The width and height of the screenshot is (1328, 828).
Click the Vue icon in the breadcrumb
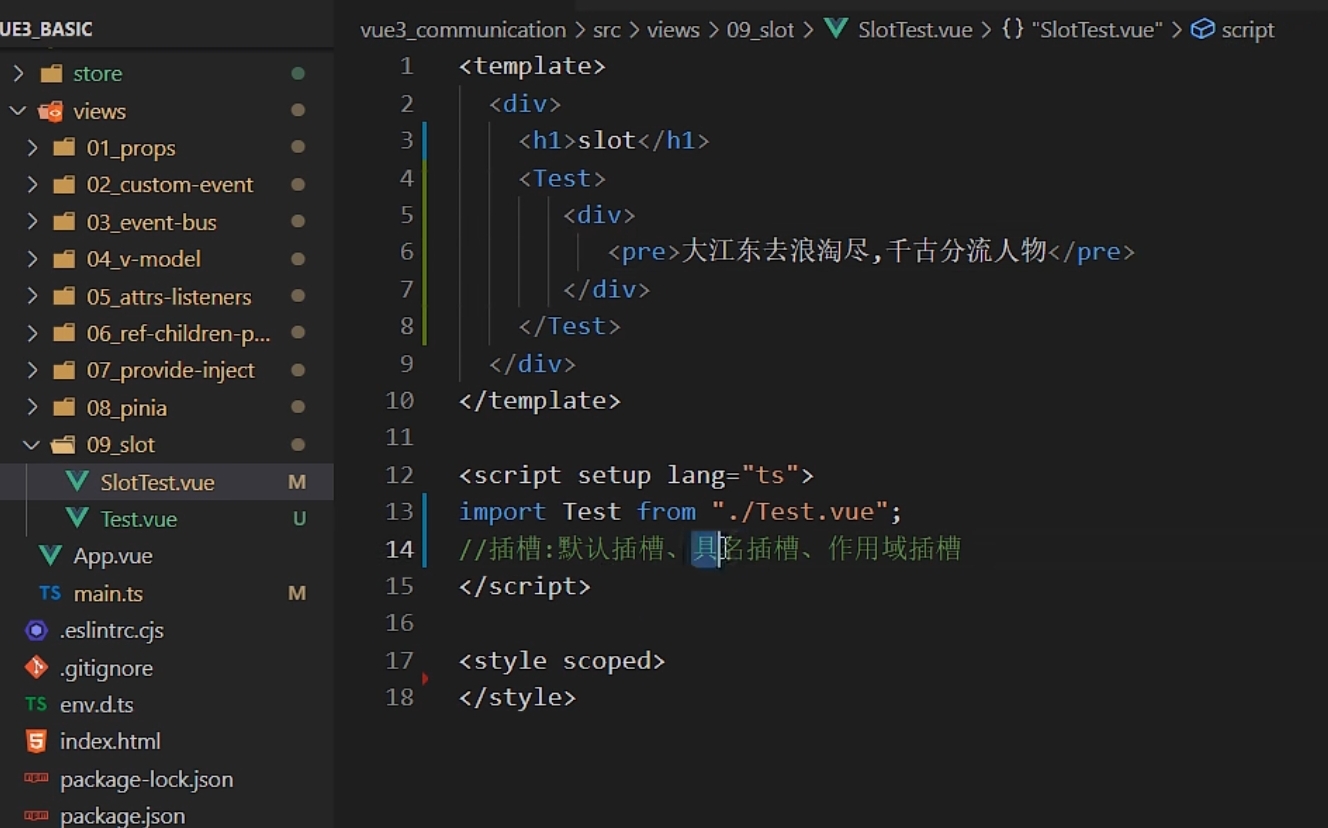836,29
